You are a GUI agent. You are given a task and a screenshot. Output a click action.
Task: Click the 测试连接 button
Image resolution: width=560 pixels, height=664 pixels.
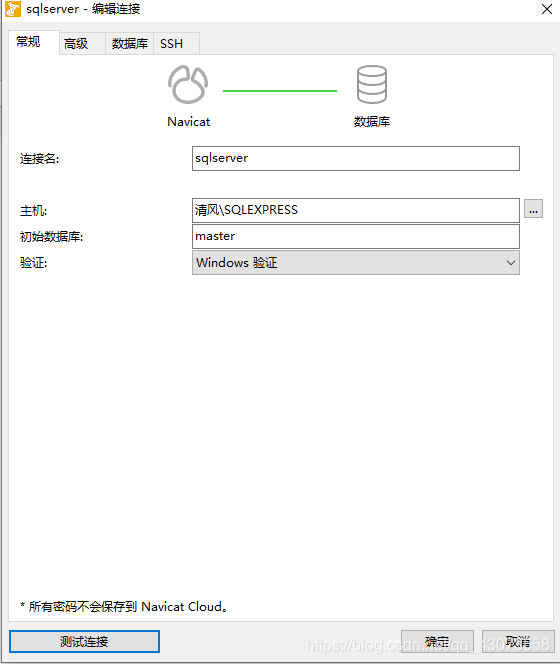tap(84, 641)
